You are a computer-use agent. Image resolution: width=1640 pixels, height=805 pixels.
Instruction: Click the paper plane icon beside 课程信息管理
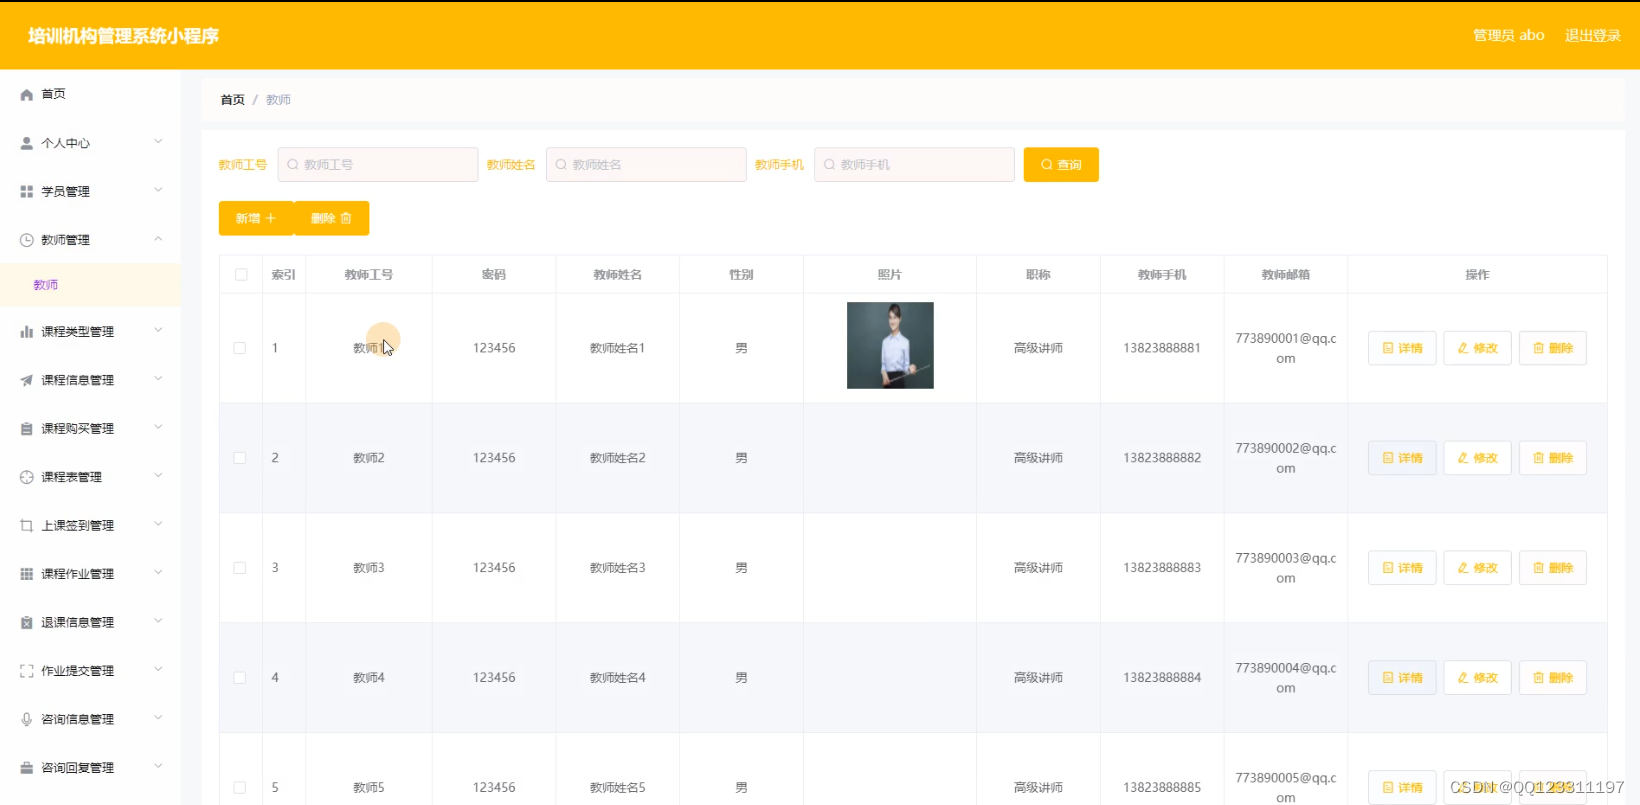pos(27,380)
